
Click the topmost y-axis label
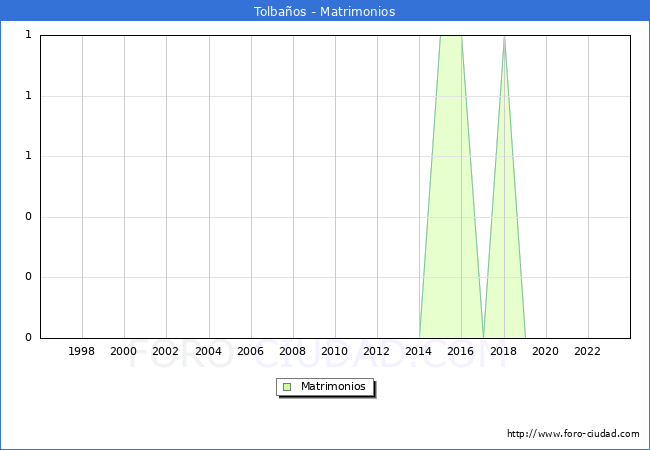28,36
